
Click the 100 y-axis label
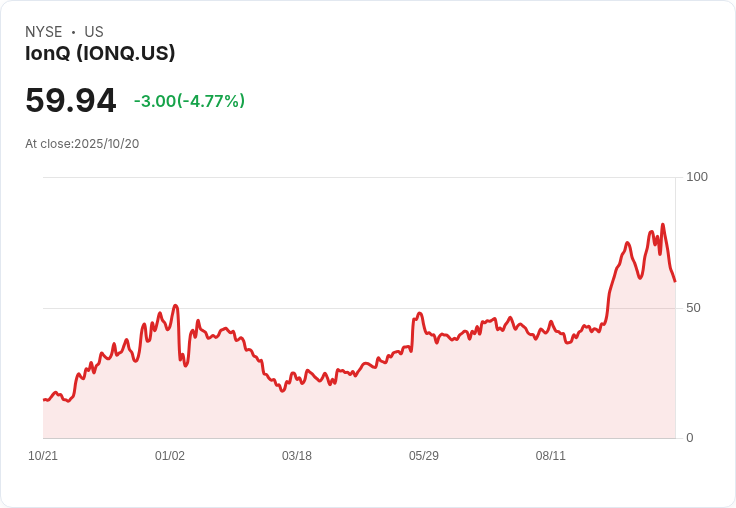[x=697, y=177]
